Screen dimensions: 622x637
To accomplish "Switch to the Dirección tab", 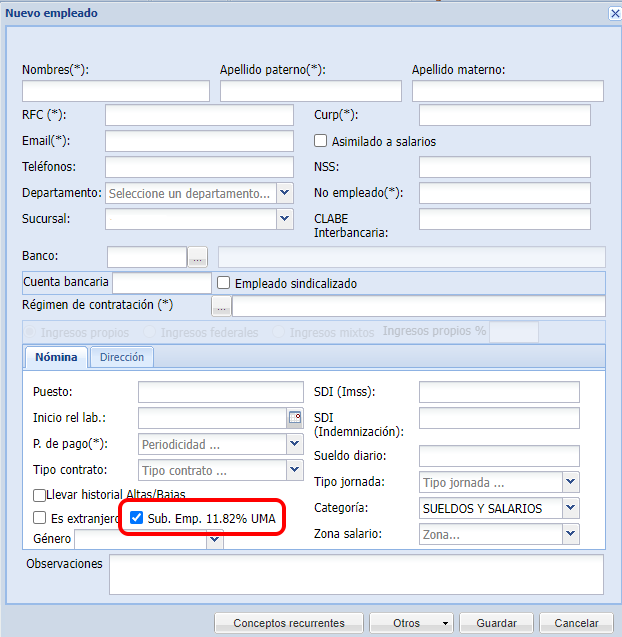I will (x=121, y=357).
